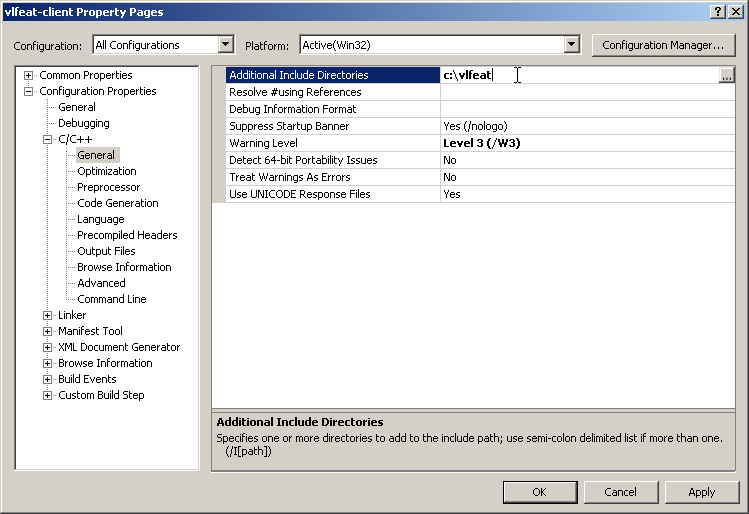The image size is (749, 514).
Task: Open the Configuration Manager
Action: coord(662,45)
